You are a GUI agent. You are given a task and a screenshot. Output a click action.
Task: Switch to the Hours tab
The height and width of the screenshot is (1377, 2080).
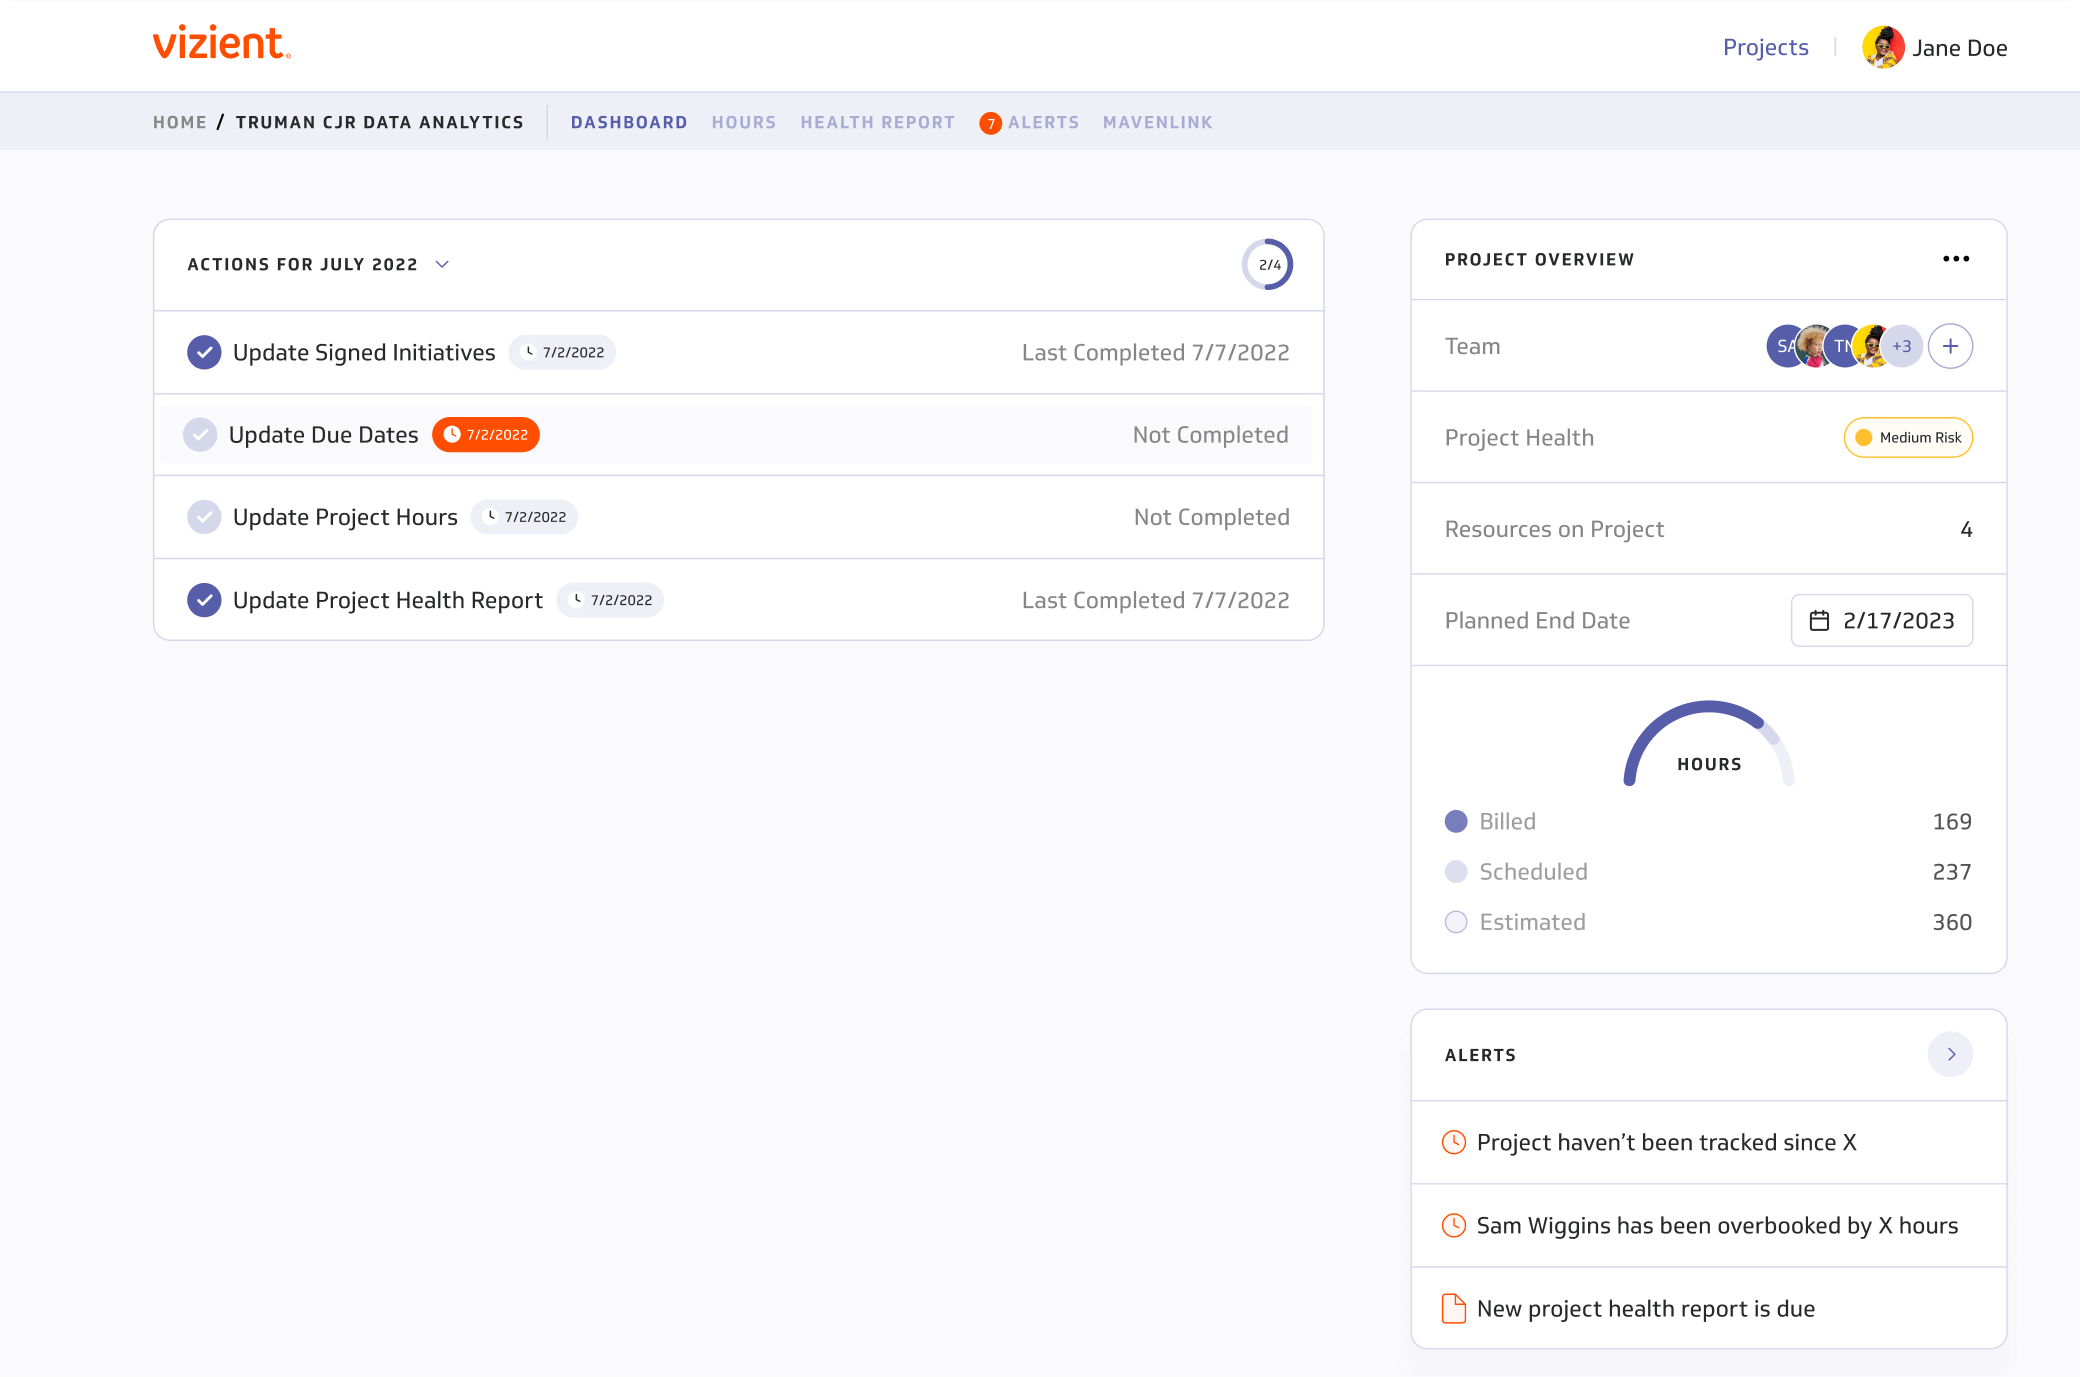(744, 122)
